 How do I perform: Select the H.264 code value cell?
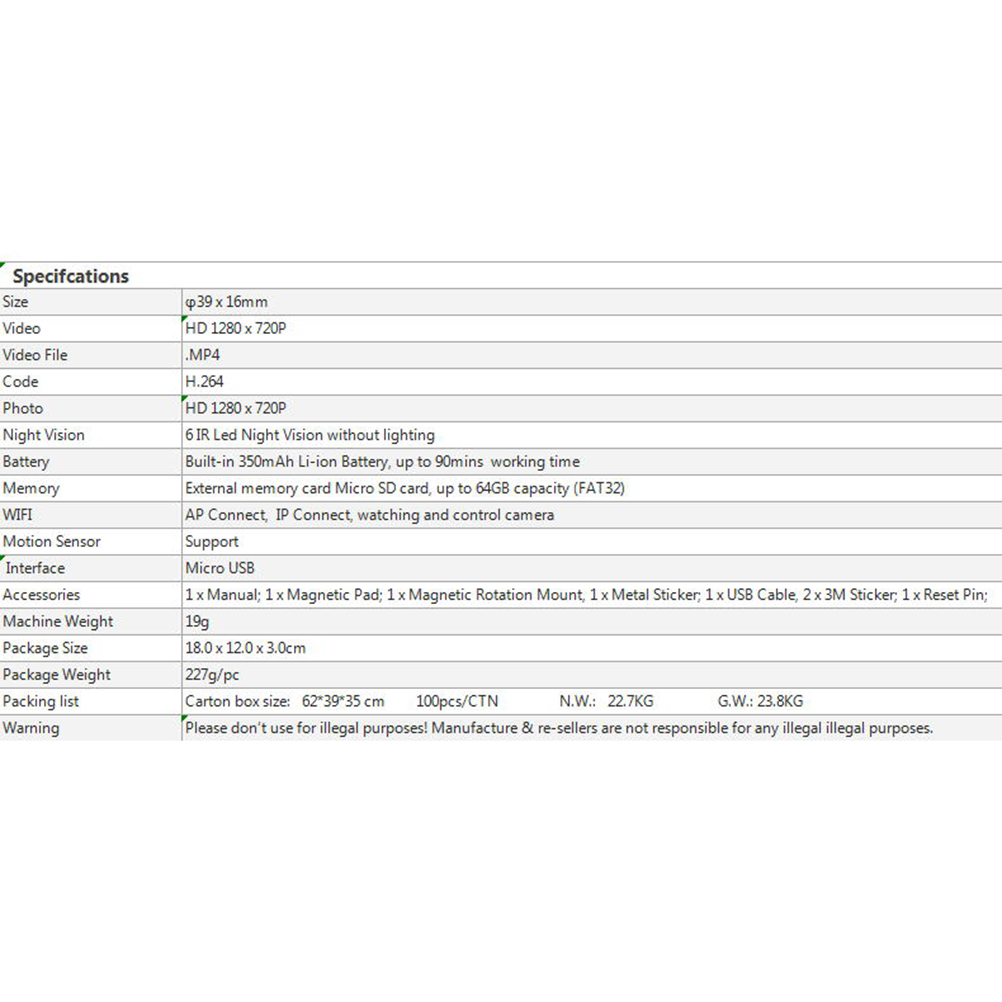click(205, 382)
